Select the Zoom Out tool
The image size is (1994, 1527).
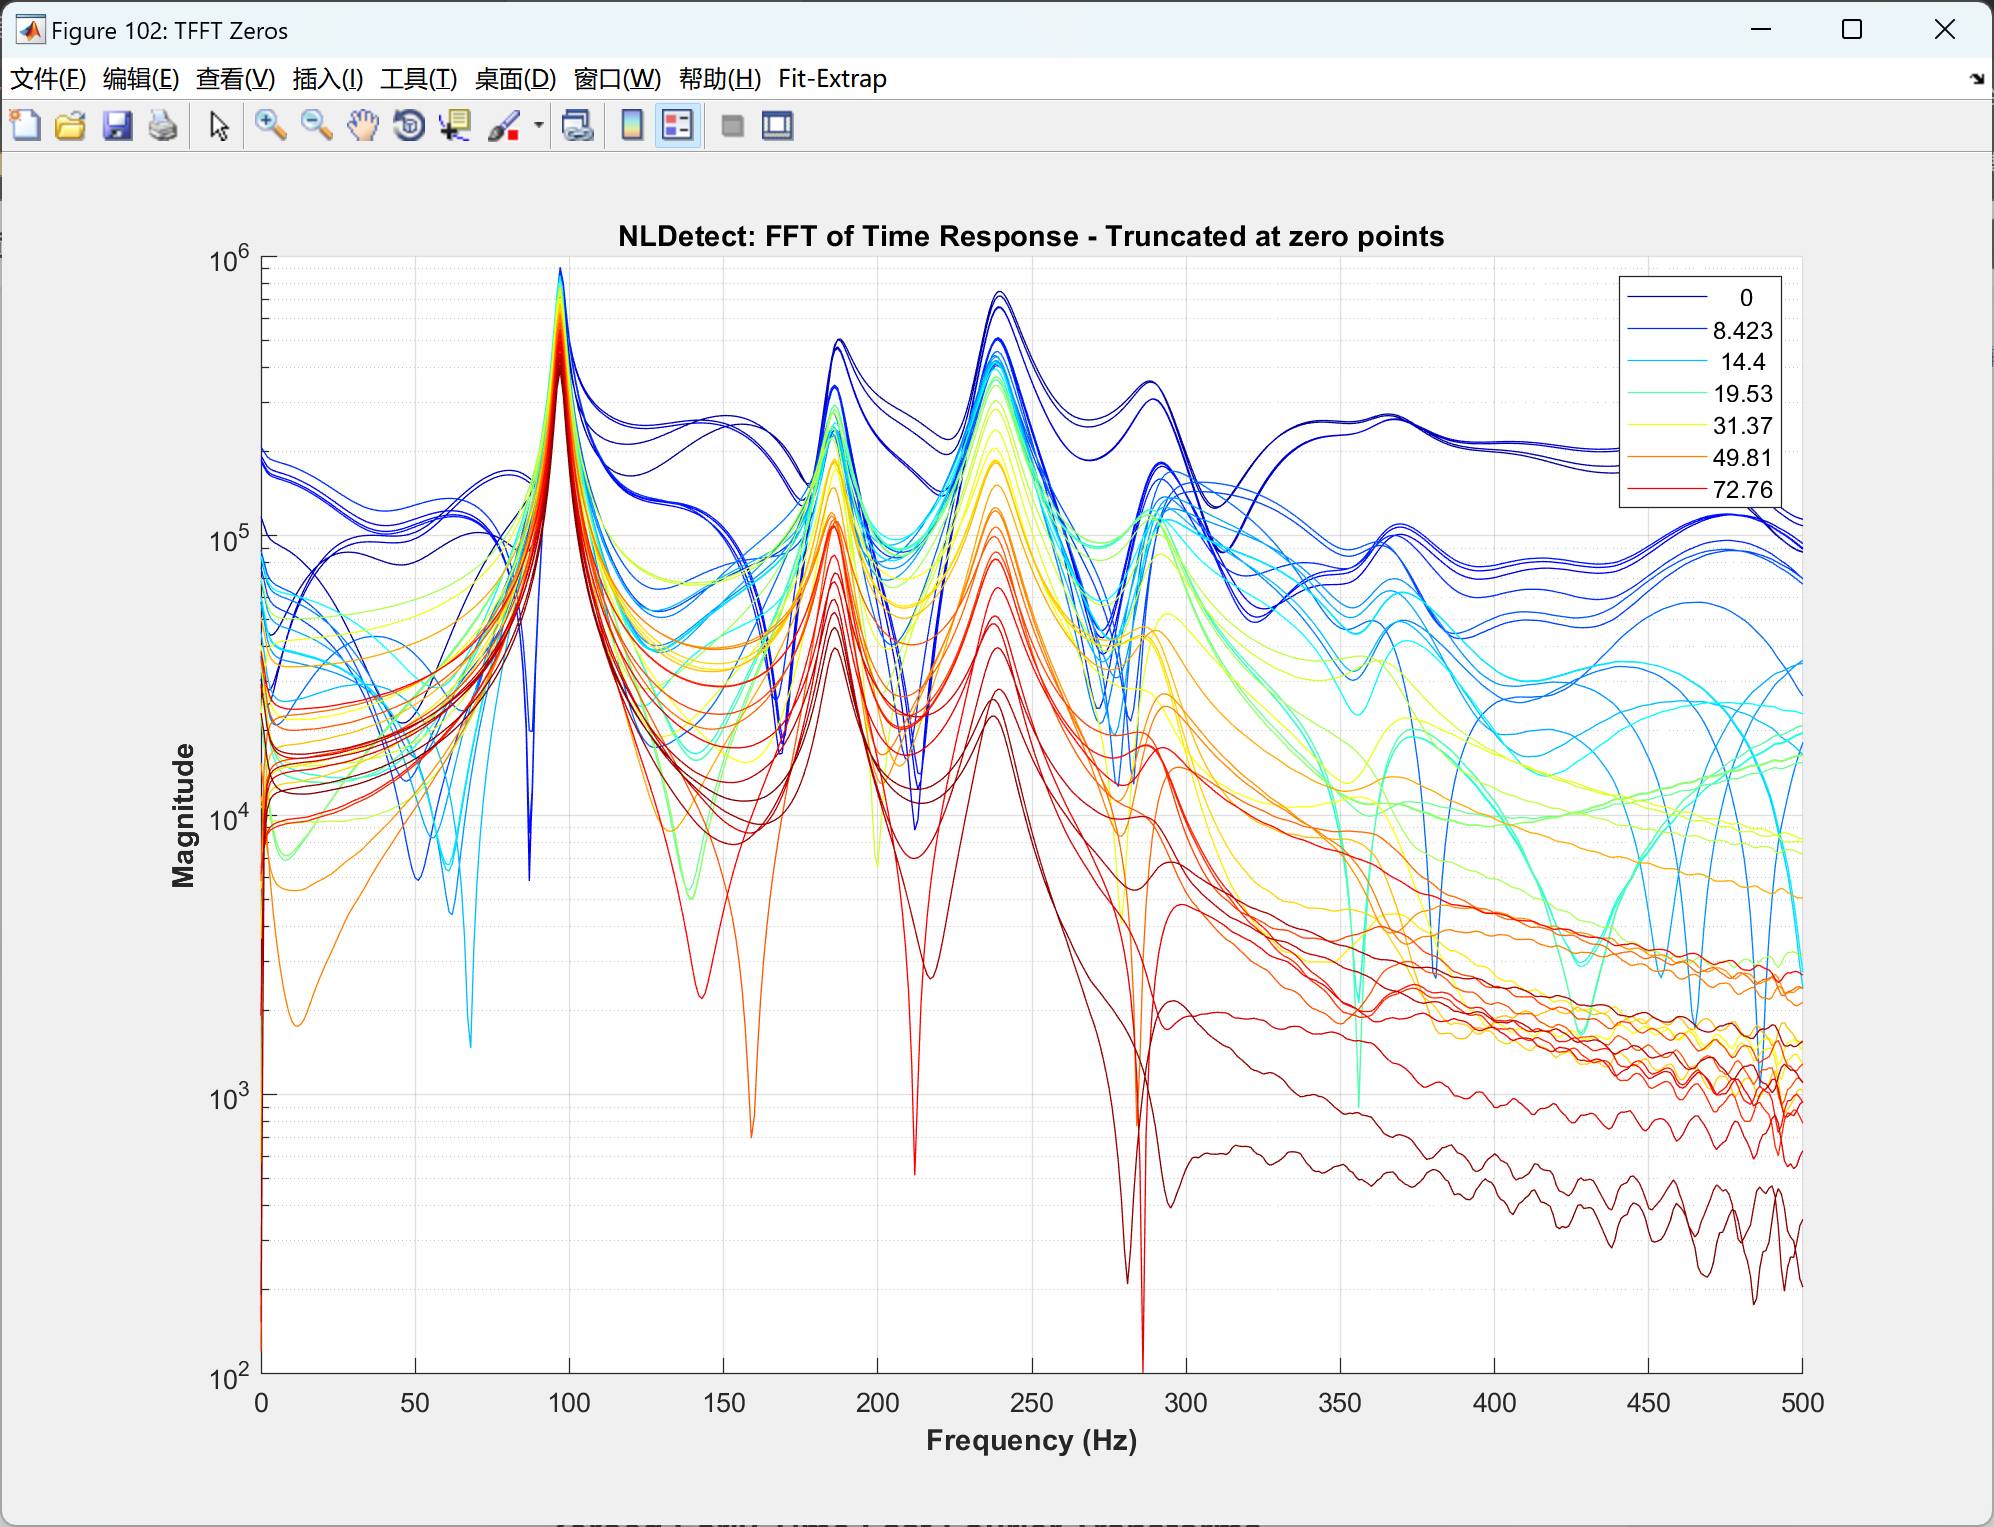tap(316, 126)
